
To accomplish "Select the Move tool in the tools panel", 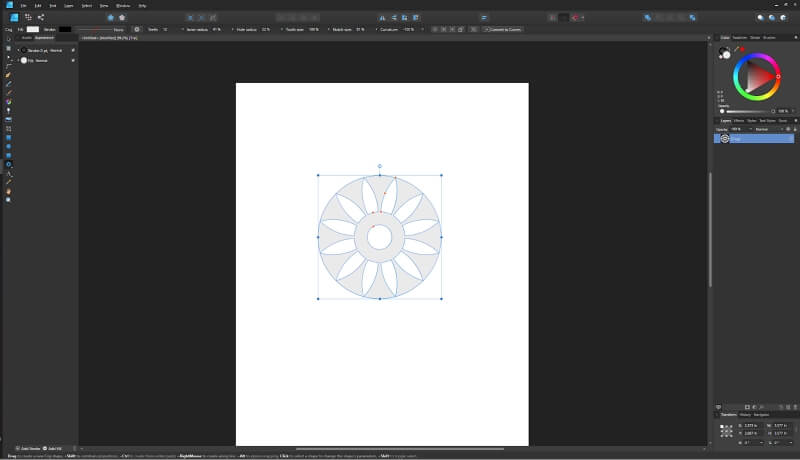I will [x=8, y=38].
